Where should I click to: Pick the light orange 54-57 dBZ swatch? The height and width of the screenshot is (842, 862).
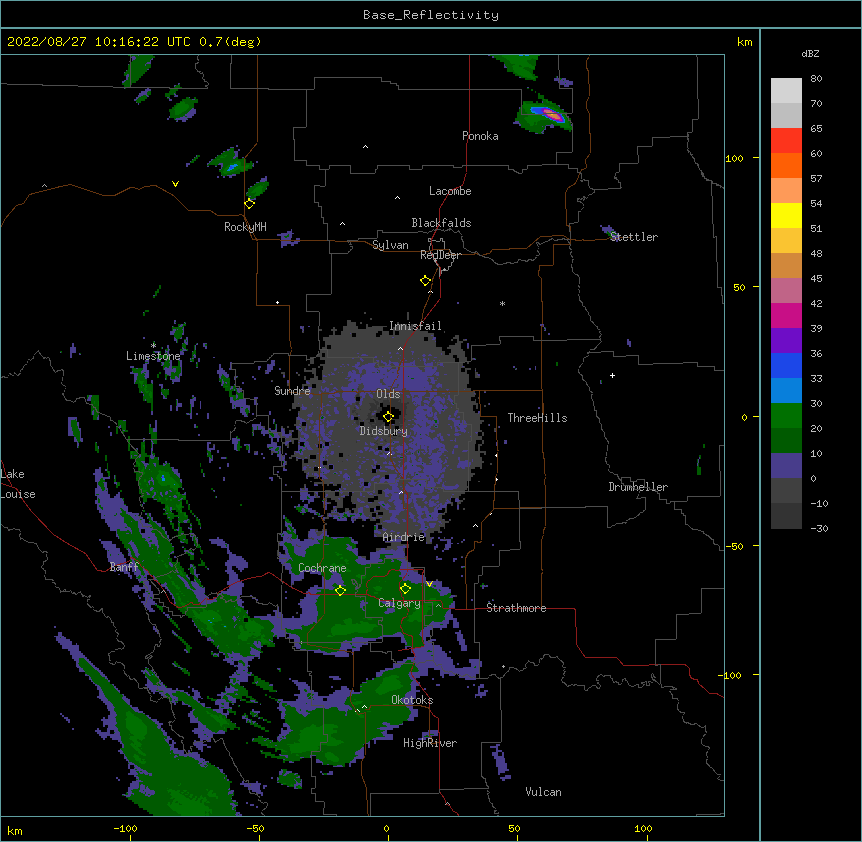pyautogui.click(x=786, y=190)
